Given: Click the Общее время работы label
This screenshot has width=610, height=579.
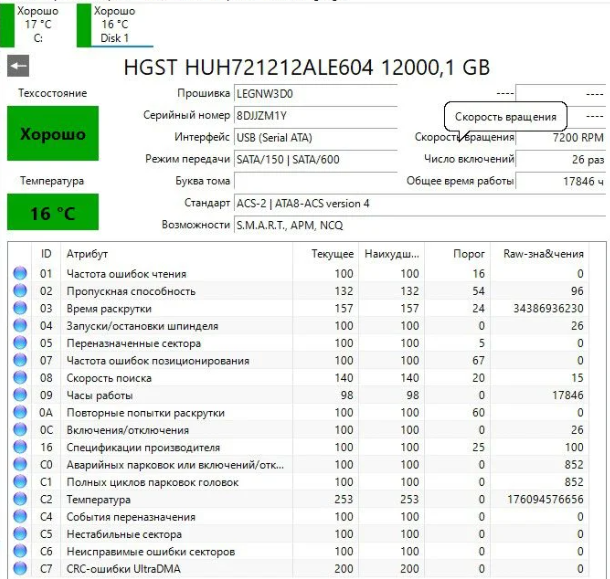Looking at the screenshot, I should pos(460,181).
